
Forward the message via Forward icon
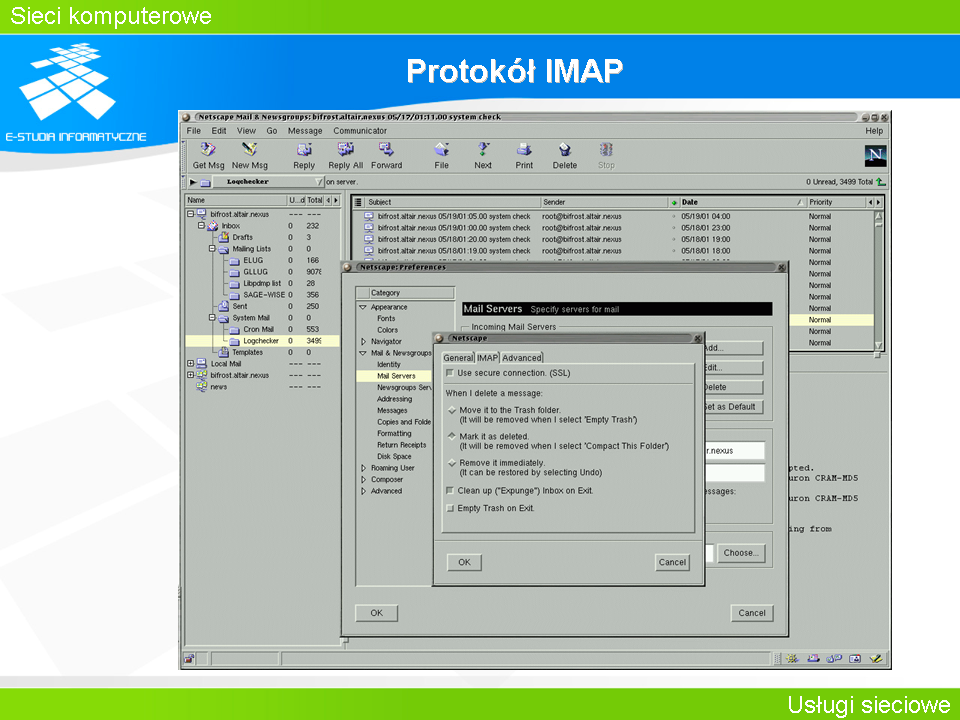pyautogui.click(x=386, y=150)
